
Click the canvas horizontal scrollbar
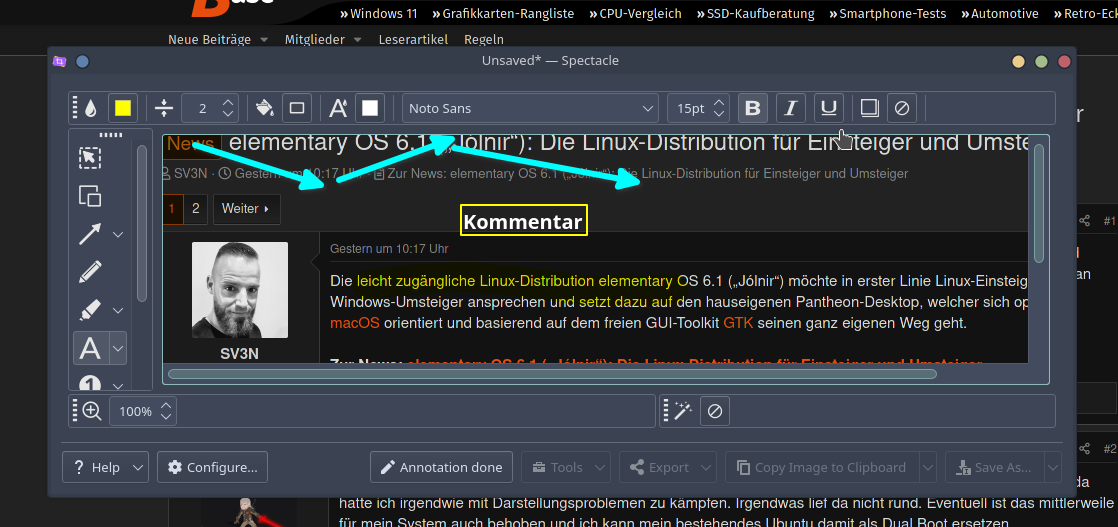point(552,374)
